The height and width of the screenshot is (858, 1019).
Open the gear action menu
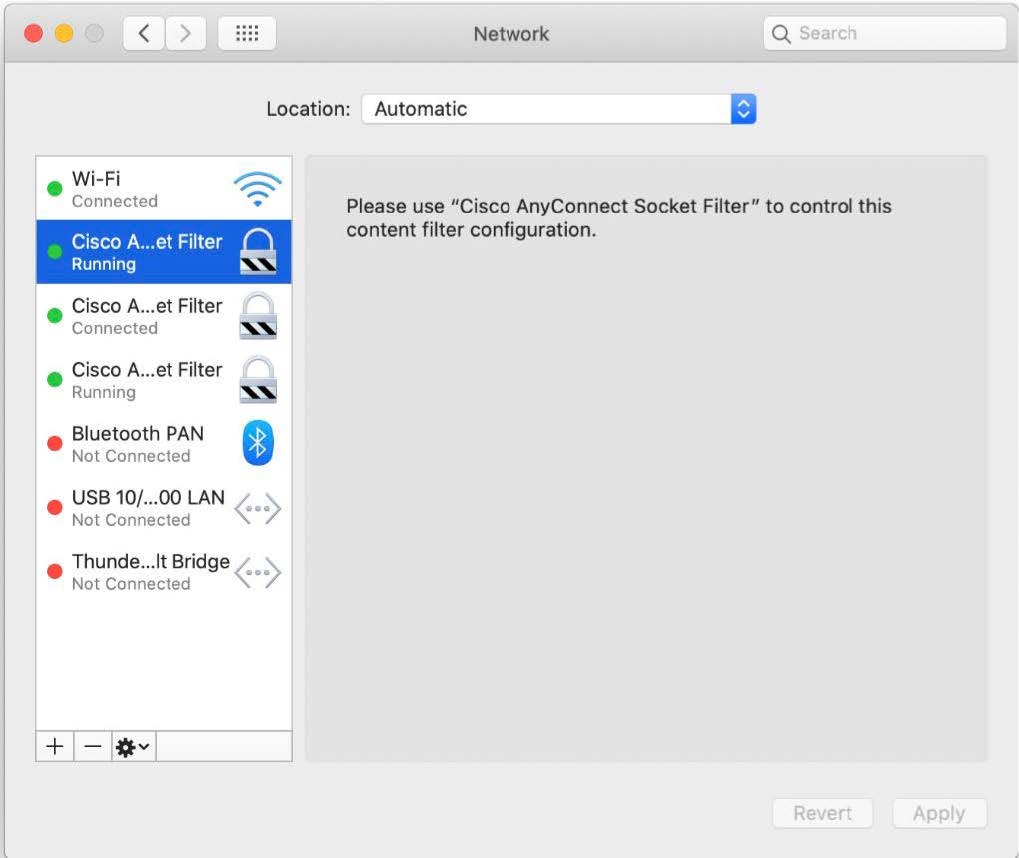pos(133,746)
